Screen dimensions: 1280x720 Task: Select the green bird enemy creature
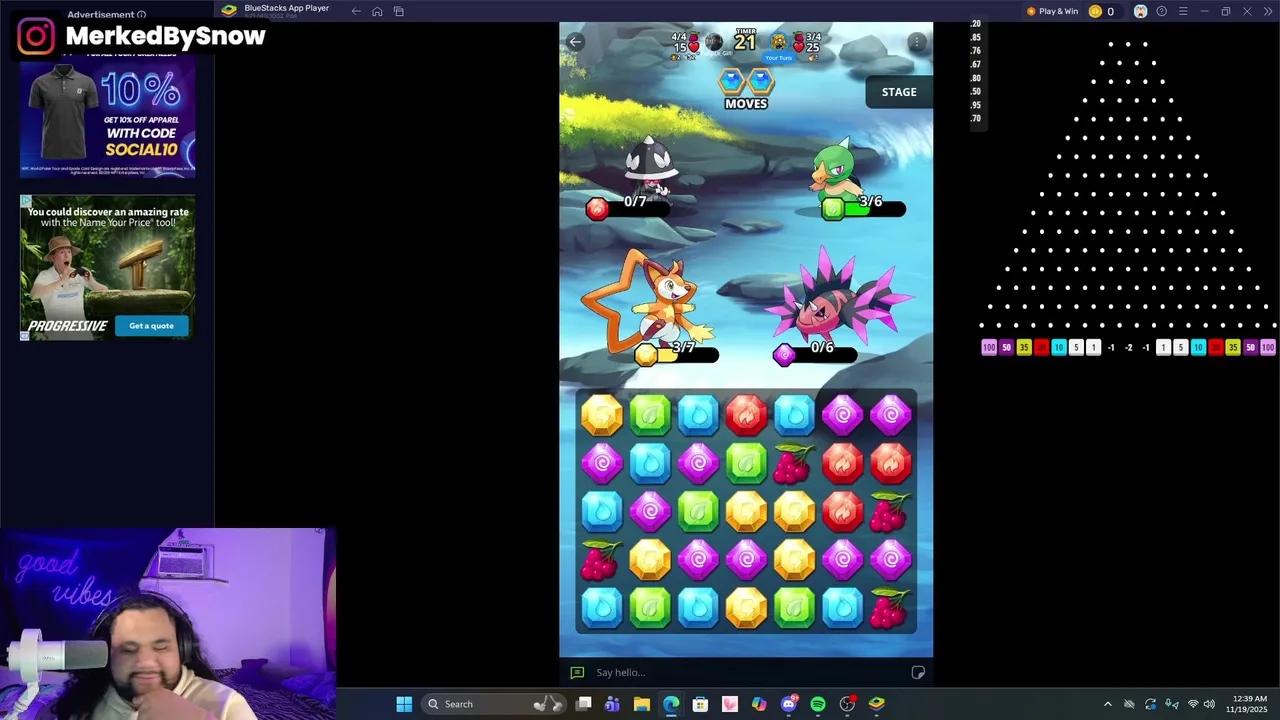[x=836, y=170]
